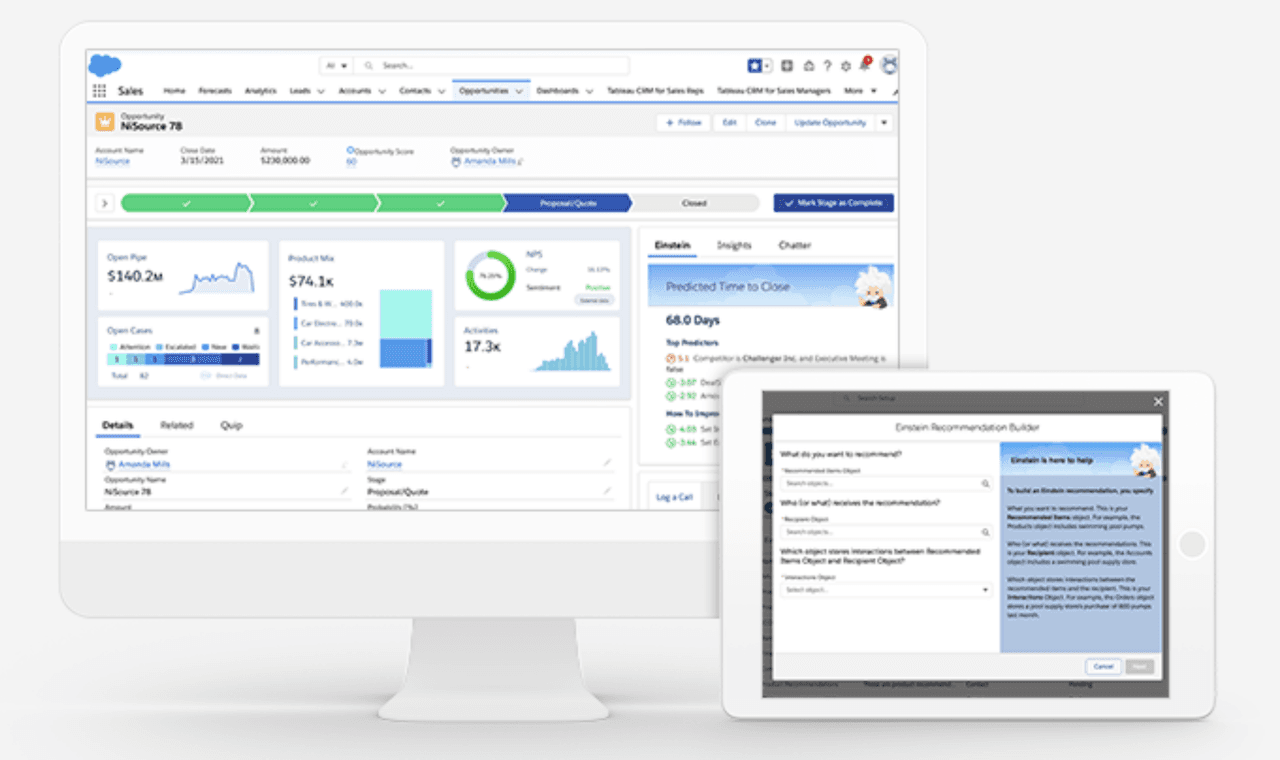Click the Favorites star icon
Viewport: 1280px width, 760px height.
[755, 66]
